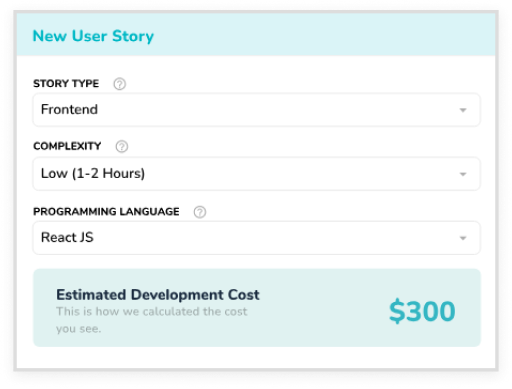Image resolution: width=512 pixels, height=389 pixels.
Task: Click 'This is how we calculated' text
Action: (128, 311)
